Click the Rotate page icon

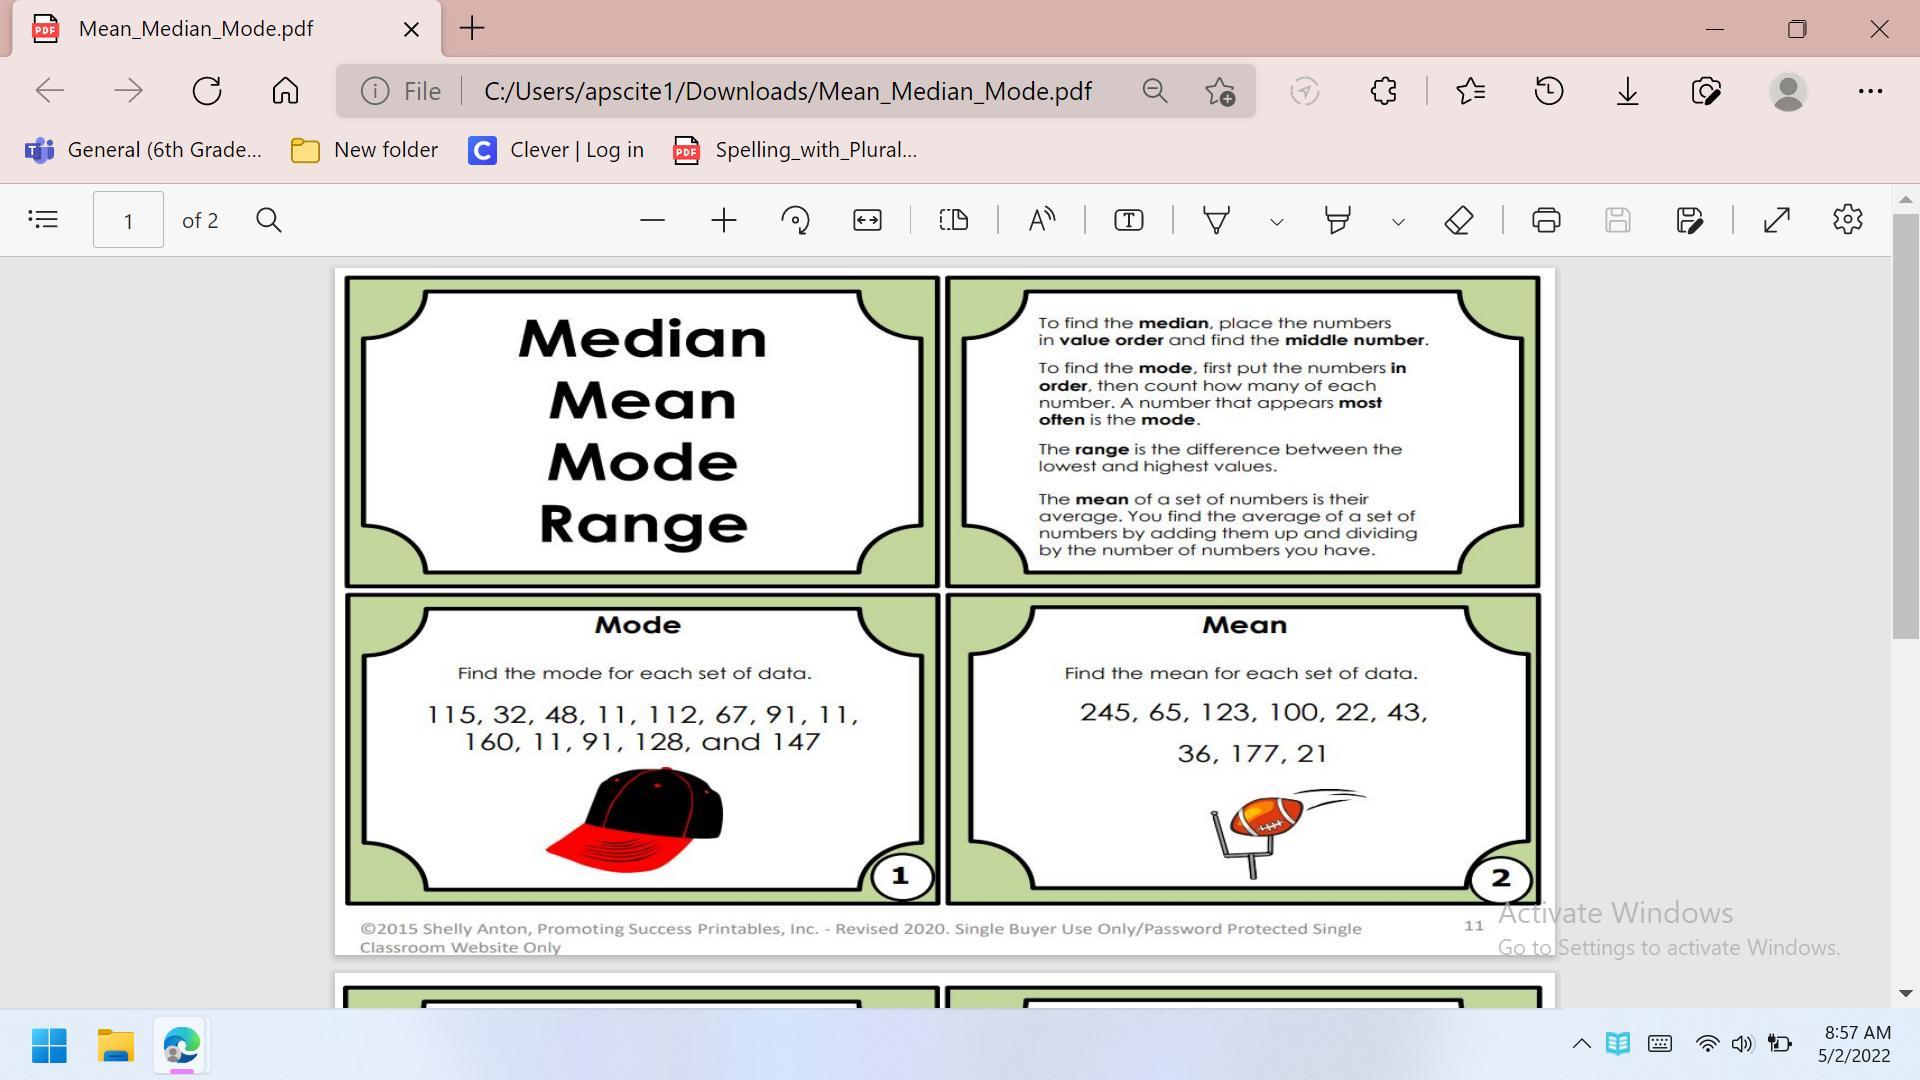click(x=795, y=220)
